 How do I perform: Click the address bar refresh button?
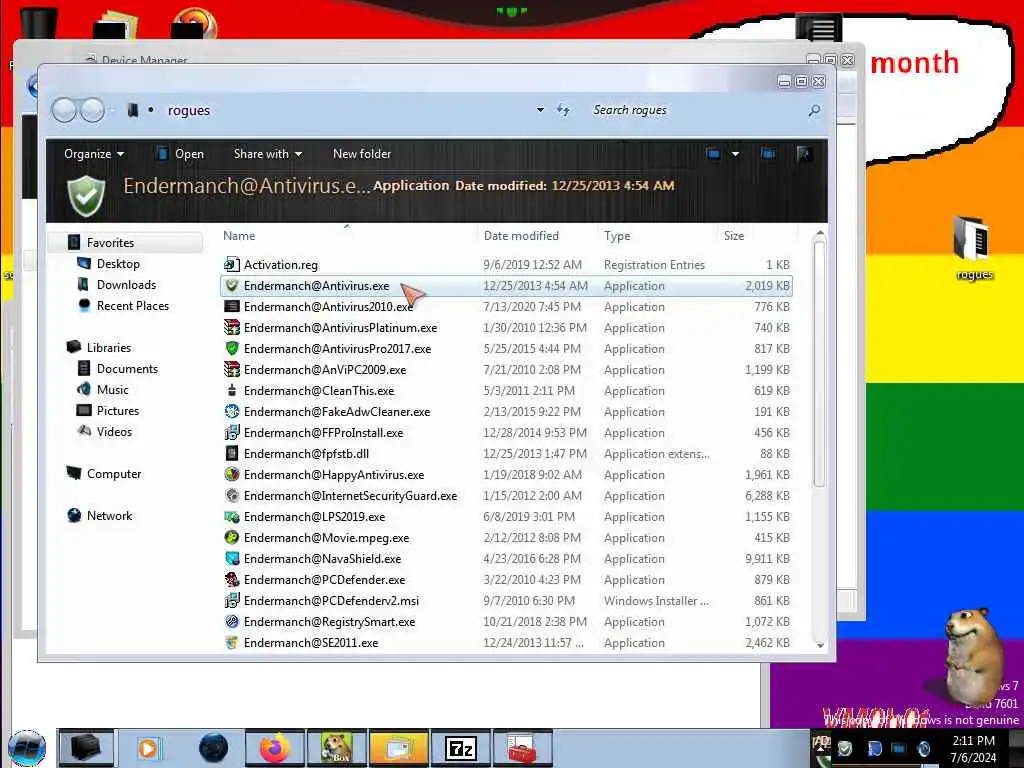[563, 110]
